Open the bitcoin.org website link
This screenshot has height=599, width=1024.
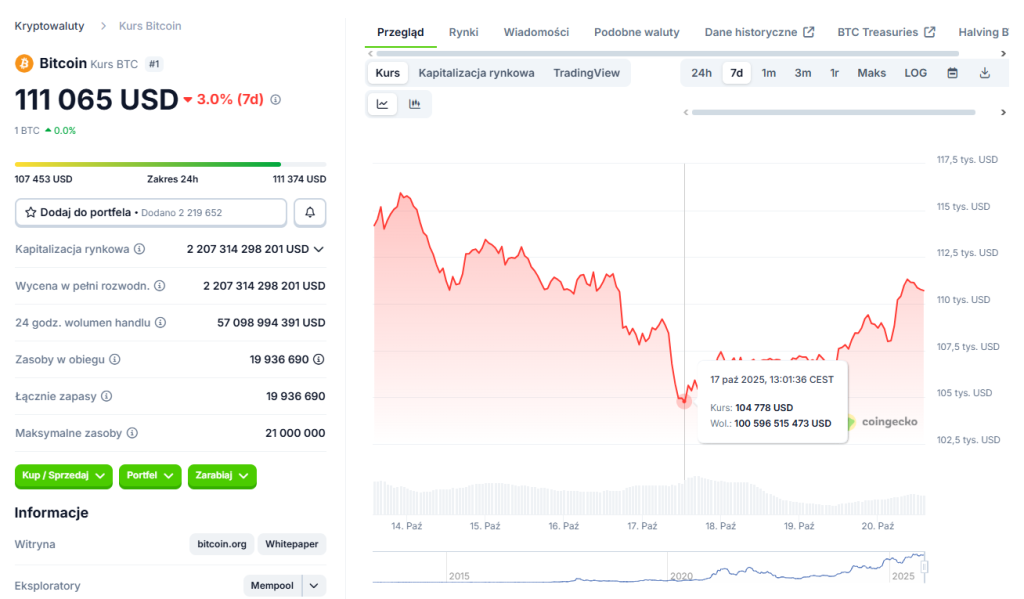tap(221, 544)
